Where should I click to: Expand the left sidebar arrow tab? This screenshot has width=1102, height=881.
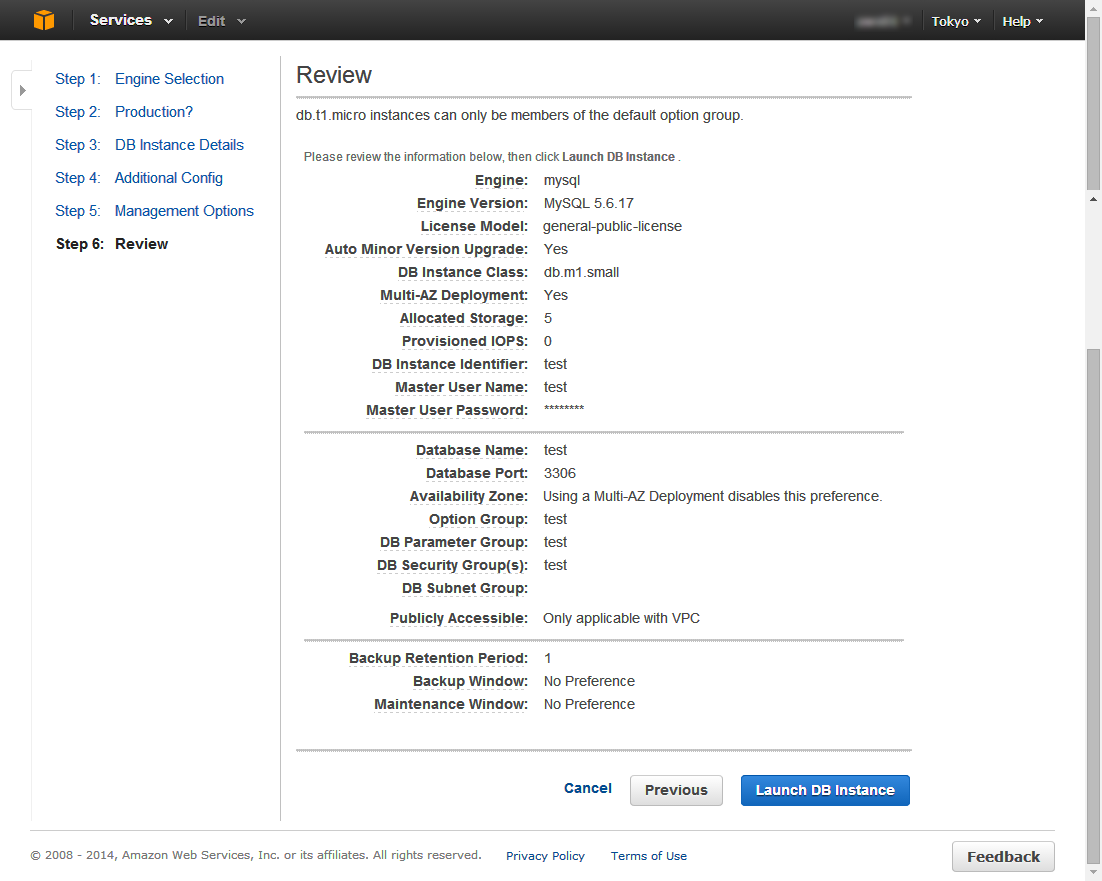(x=22, y=90)
